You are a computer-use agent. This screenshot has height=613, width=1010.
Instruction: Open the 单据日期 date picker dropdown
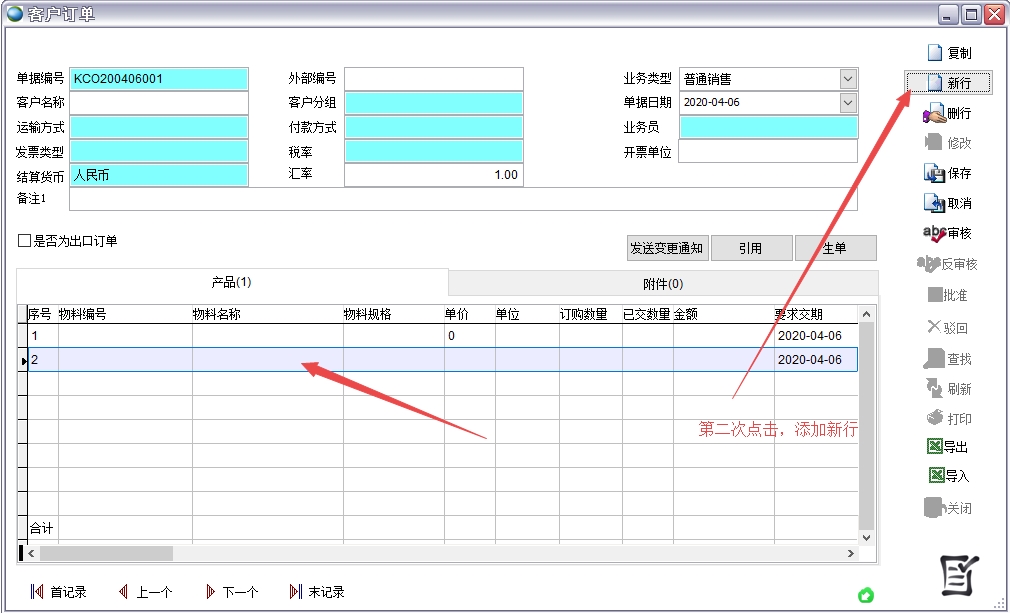(x=848, y=103)
